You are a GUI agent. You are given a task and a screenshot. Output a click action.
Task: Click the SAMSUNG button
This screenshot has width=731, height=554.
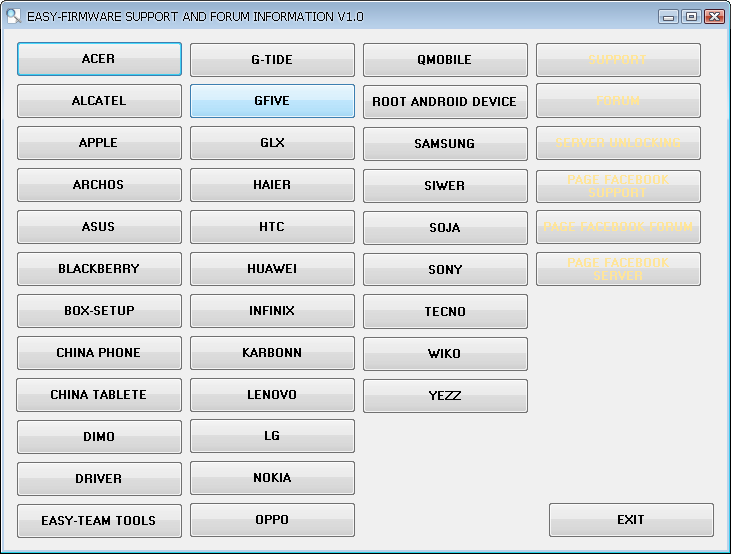click(445, 144)
